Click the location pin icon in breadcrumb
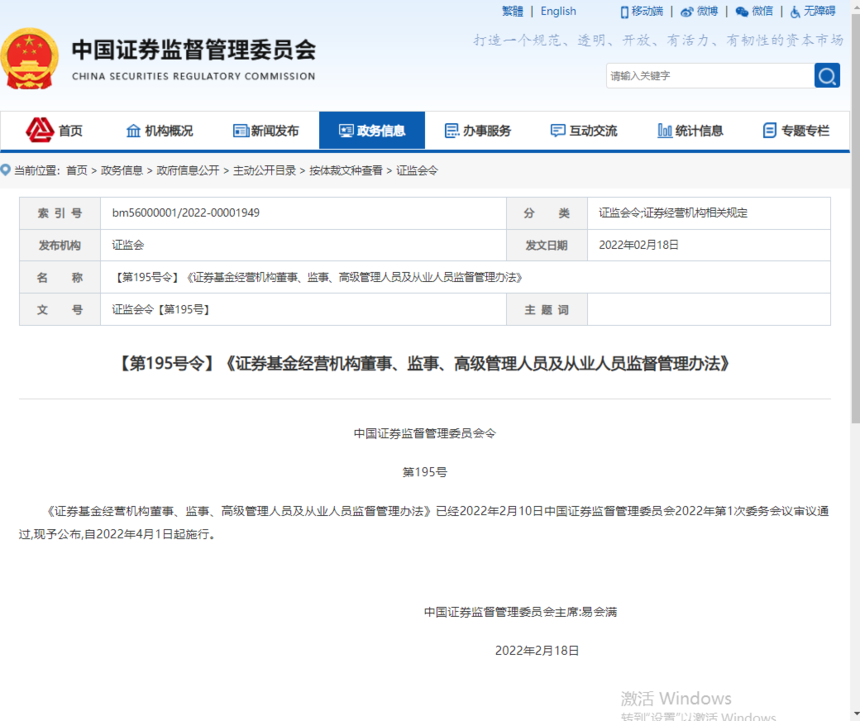The height and width of the screenshot is (721, 860). tap(5, 170)
